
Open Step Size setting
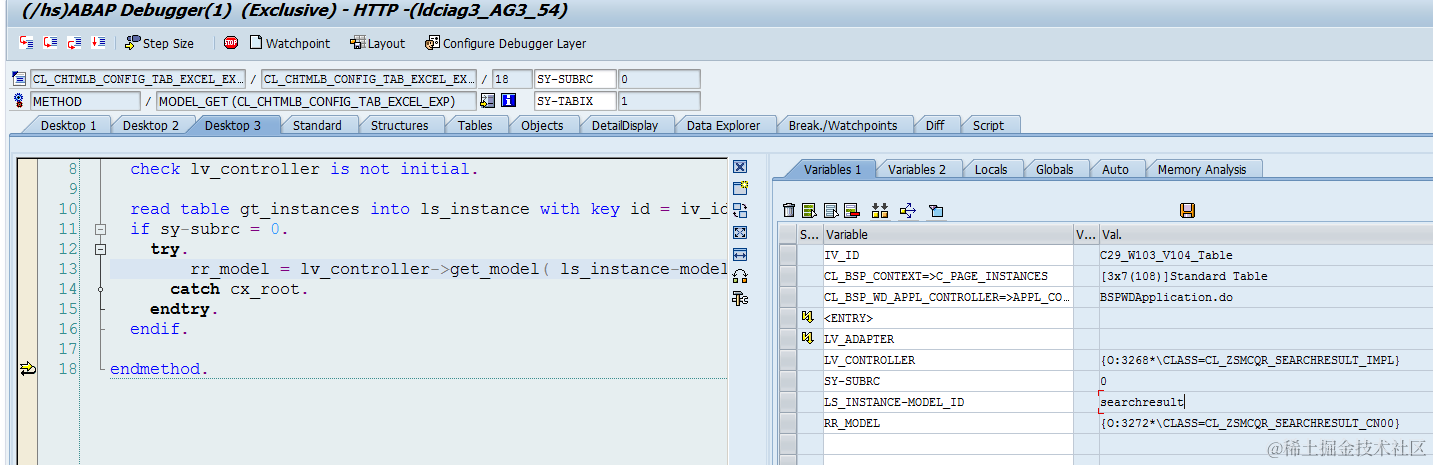(x=159, y=43)
